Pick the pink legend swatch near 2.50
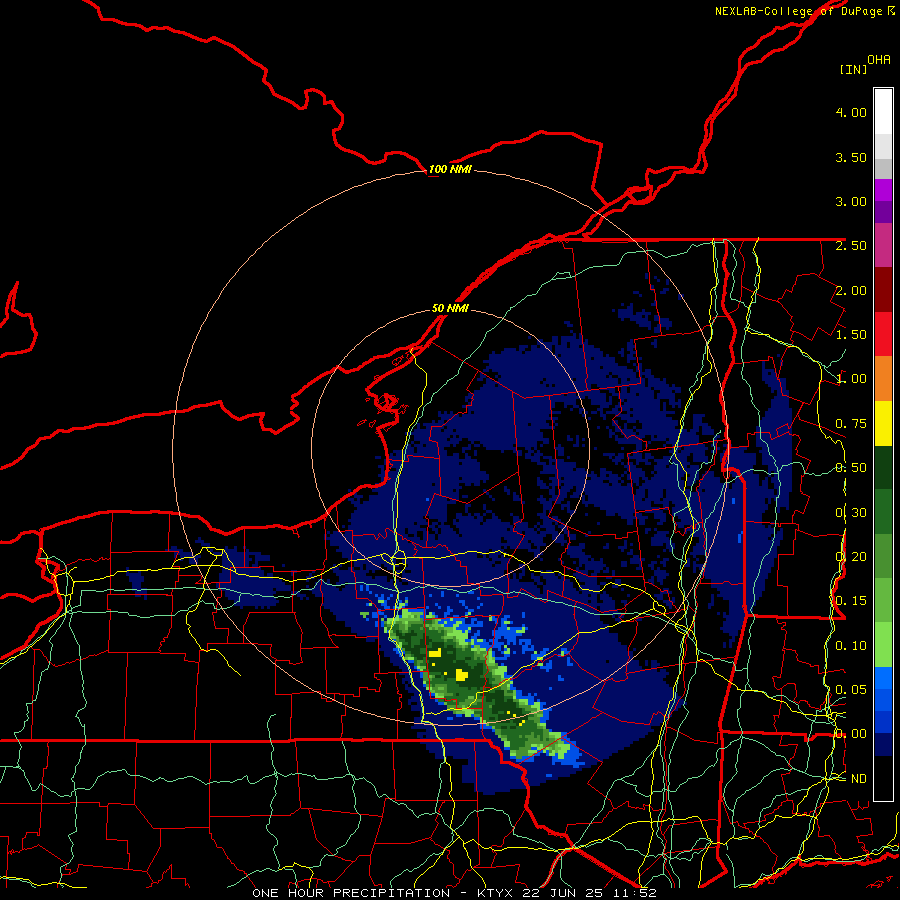The width and height of the screenshot is (900, 900). [883, 246]
